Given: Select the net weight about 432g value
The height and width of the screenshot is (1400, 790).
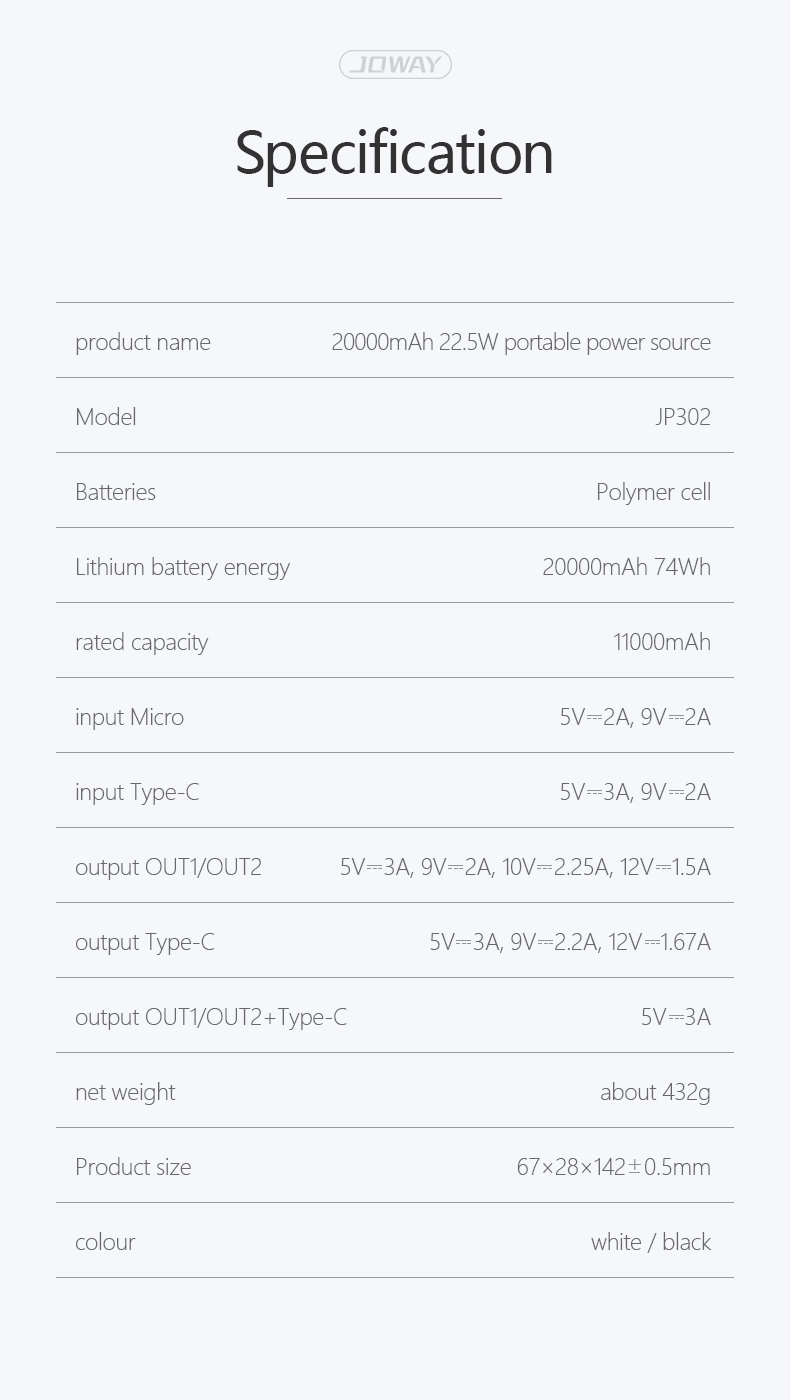Looking at the screenshot, I should pyautogui.click(x=655, y=1092).
